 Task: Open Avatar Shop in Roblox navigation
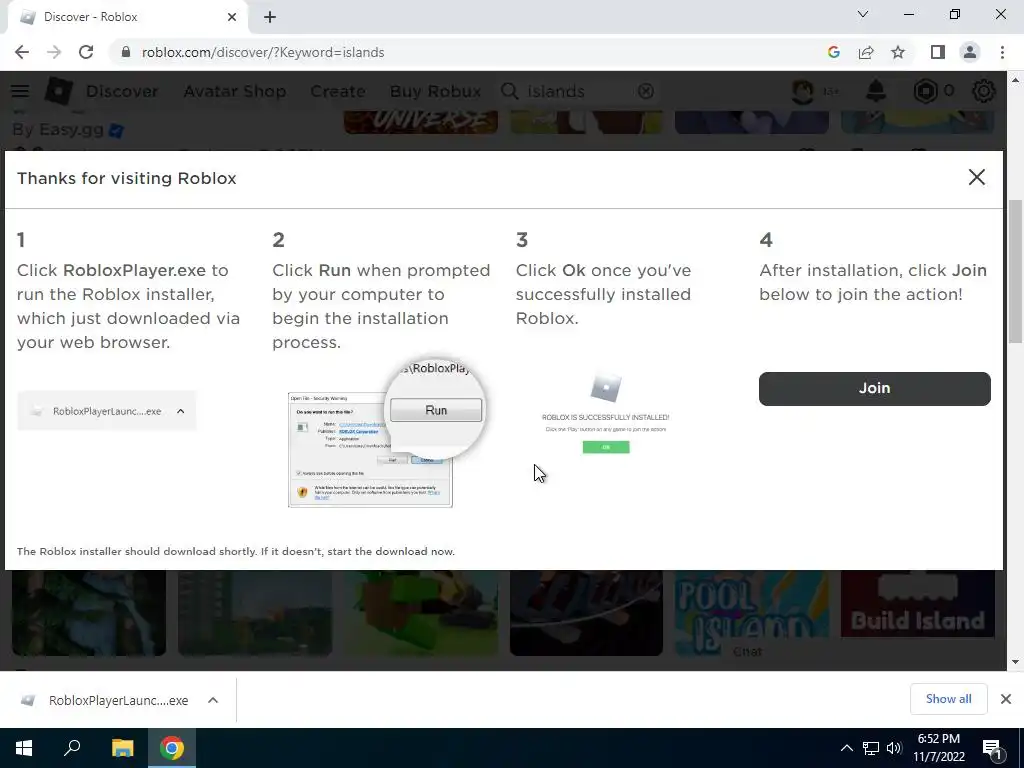(x=234, y=91)
